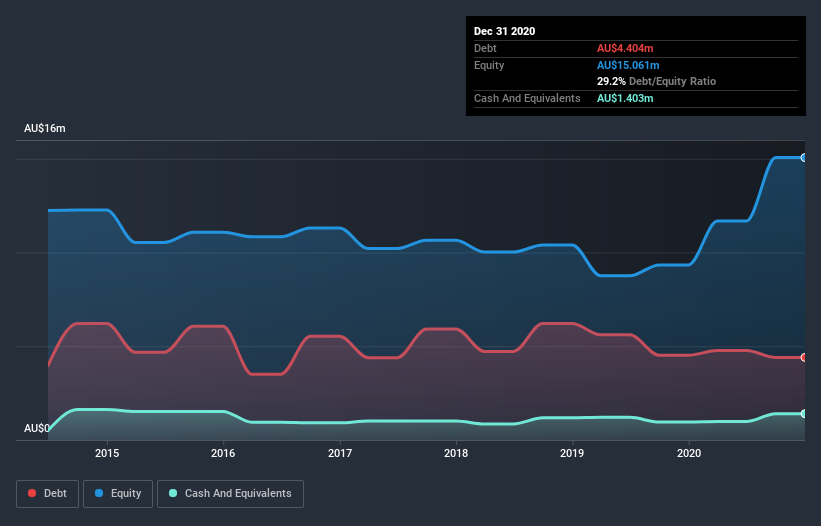Viewport: 821px width, 526px height.
Task: Click the 2016 x-axis label
Action: (x=223, y=453)
